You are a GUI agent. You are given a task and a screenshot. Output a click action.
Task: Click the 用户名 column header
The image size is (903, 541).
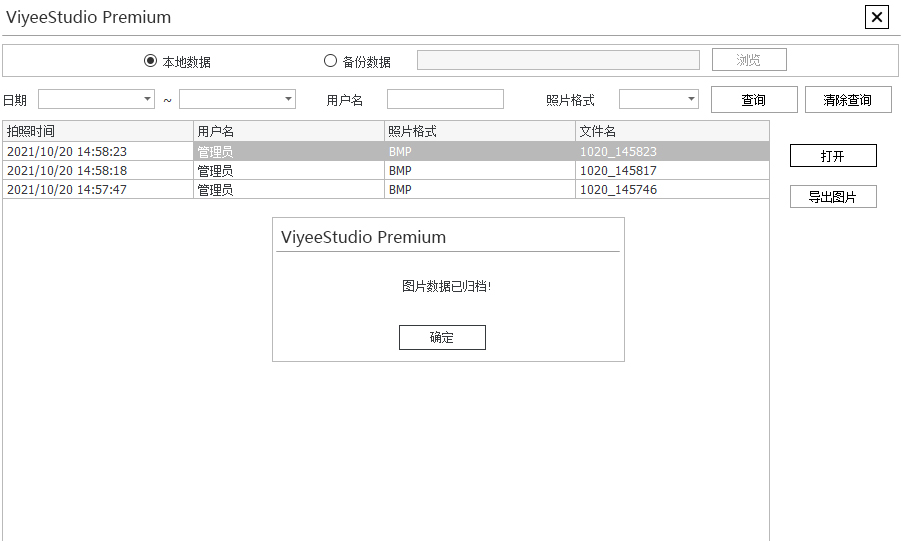[288, 131]
